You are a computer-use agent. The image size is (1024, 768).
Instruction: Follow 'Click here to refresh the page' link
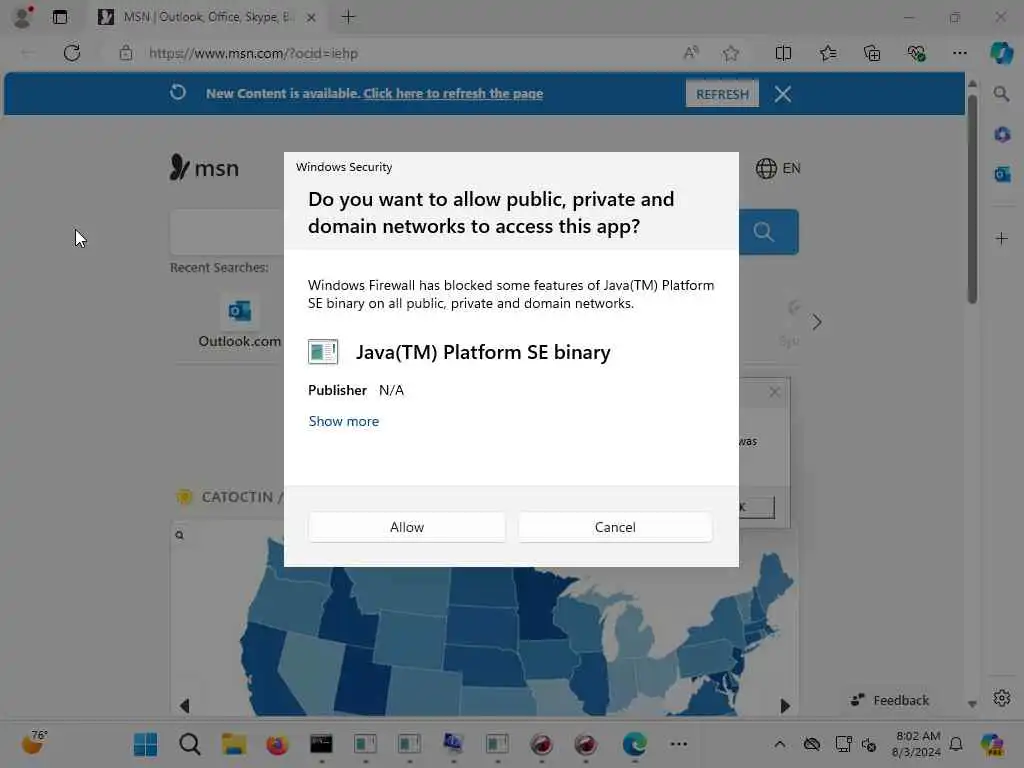pos(453,93)
